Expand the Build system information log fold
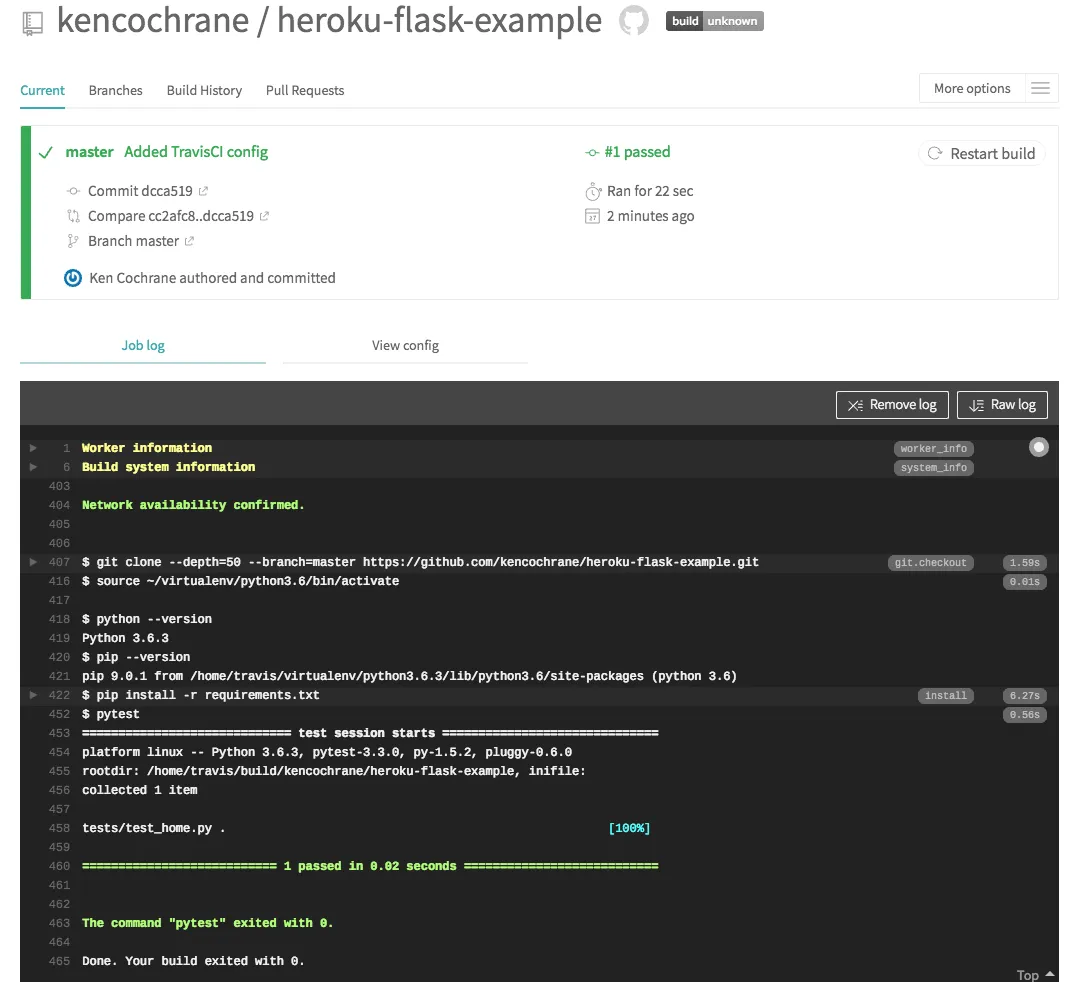 tap(33, 467)
